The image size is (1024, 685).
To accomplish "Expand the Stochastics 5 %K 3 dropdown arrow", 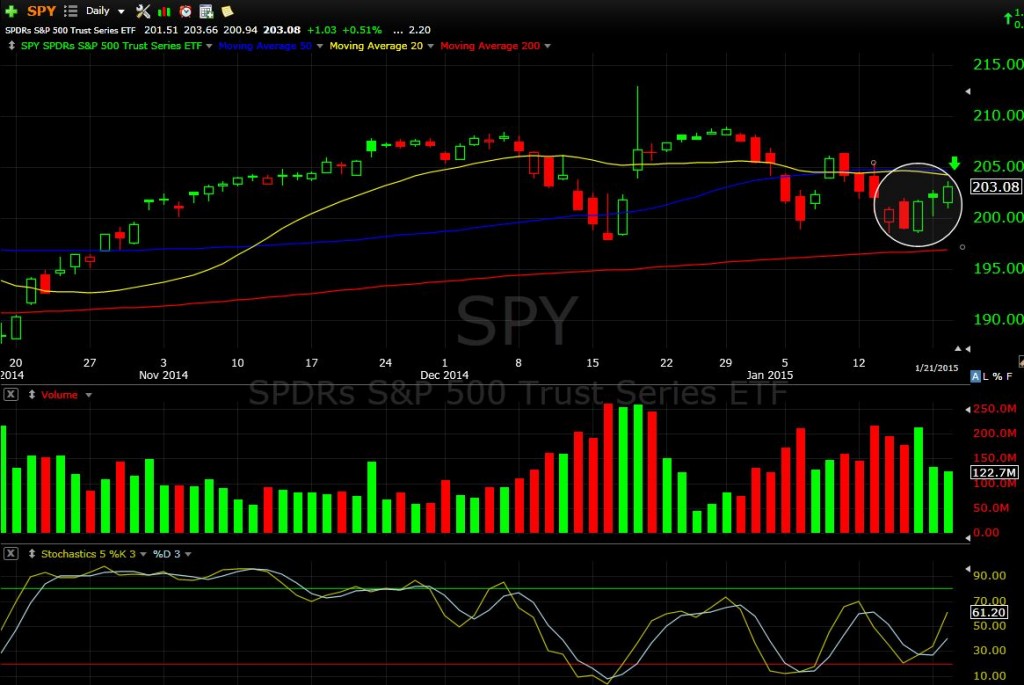I will click(143, 554).
